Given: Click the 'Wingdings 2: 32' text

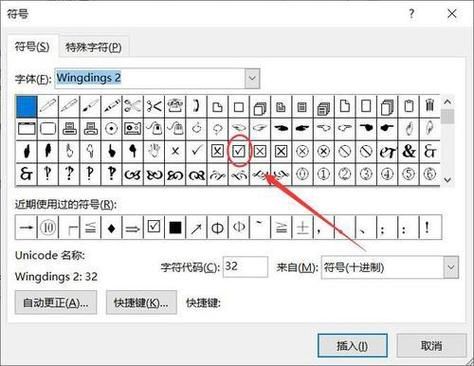Looking at the screenshot, I should pos(56,277).
